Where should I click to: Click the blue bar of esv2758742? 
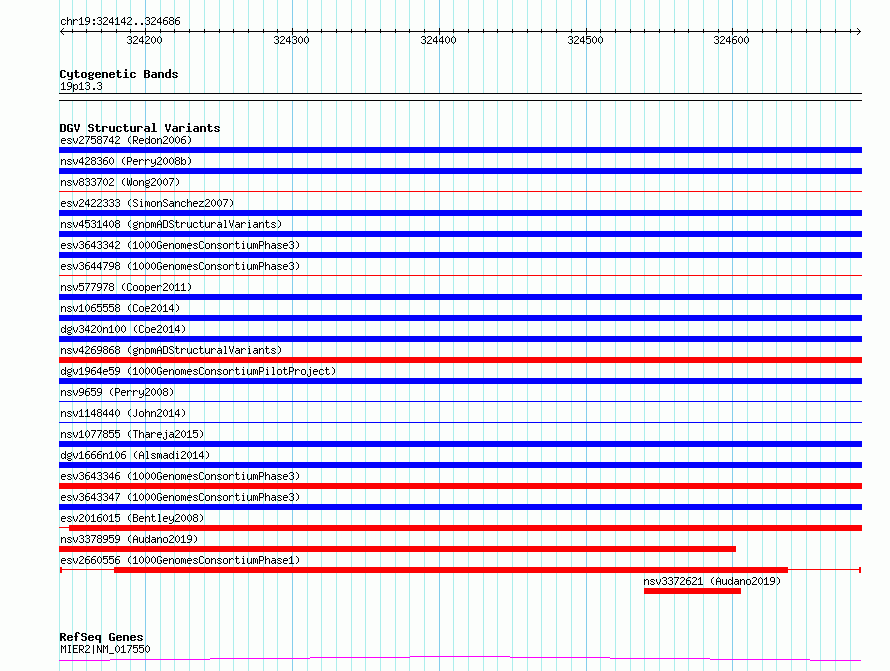pyautogui.click(x=460, y=150)
